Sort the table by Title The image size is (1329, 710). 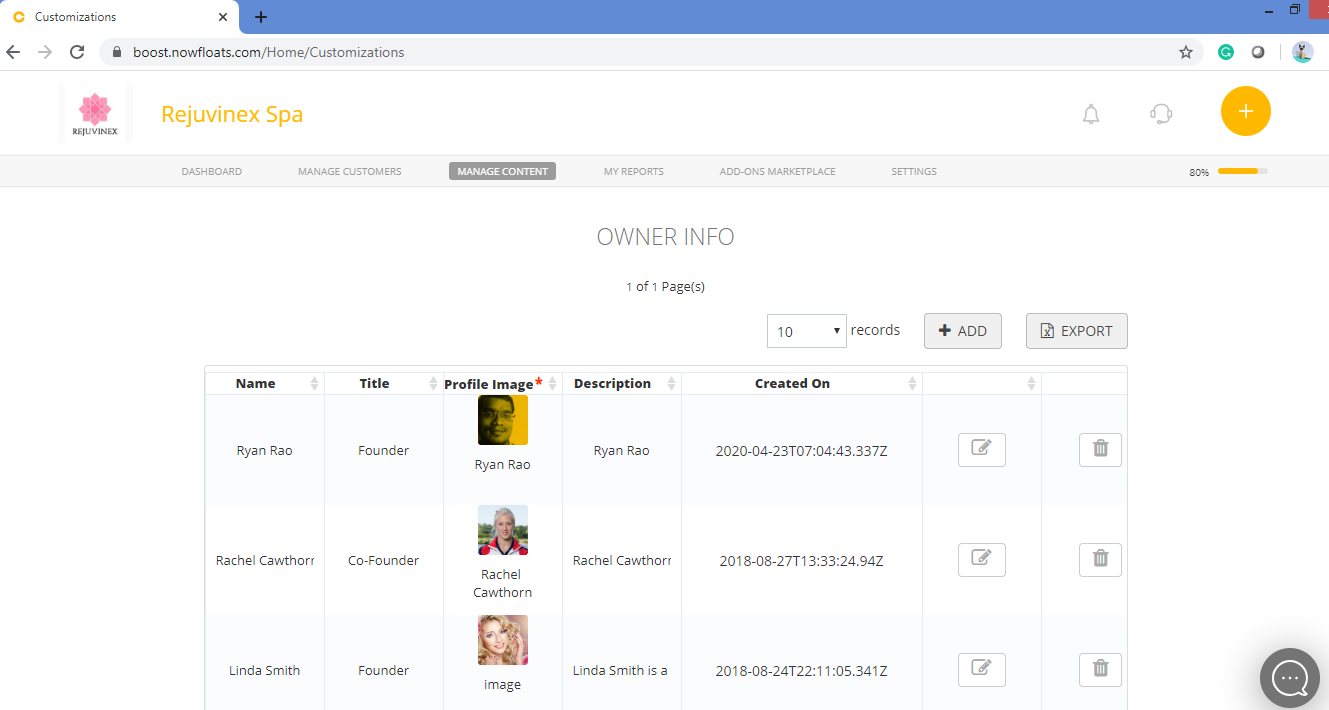pyautogui.click(x=383, y=383)
